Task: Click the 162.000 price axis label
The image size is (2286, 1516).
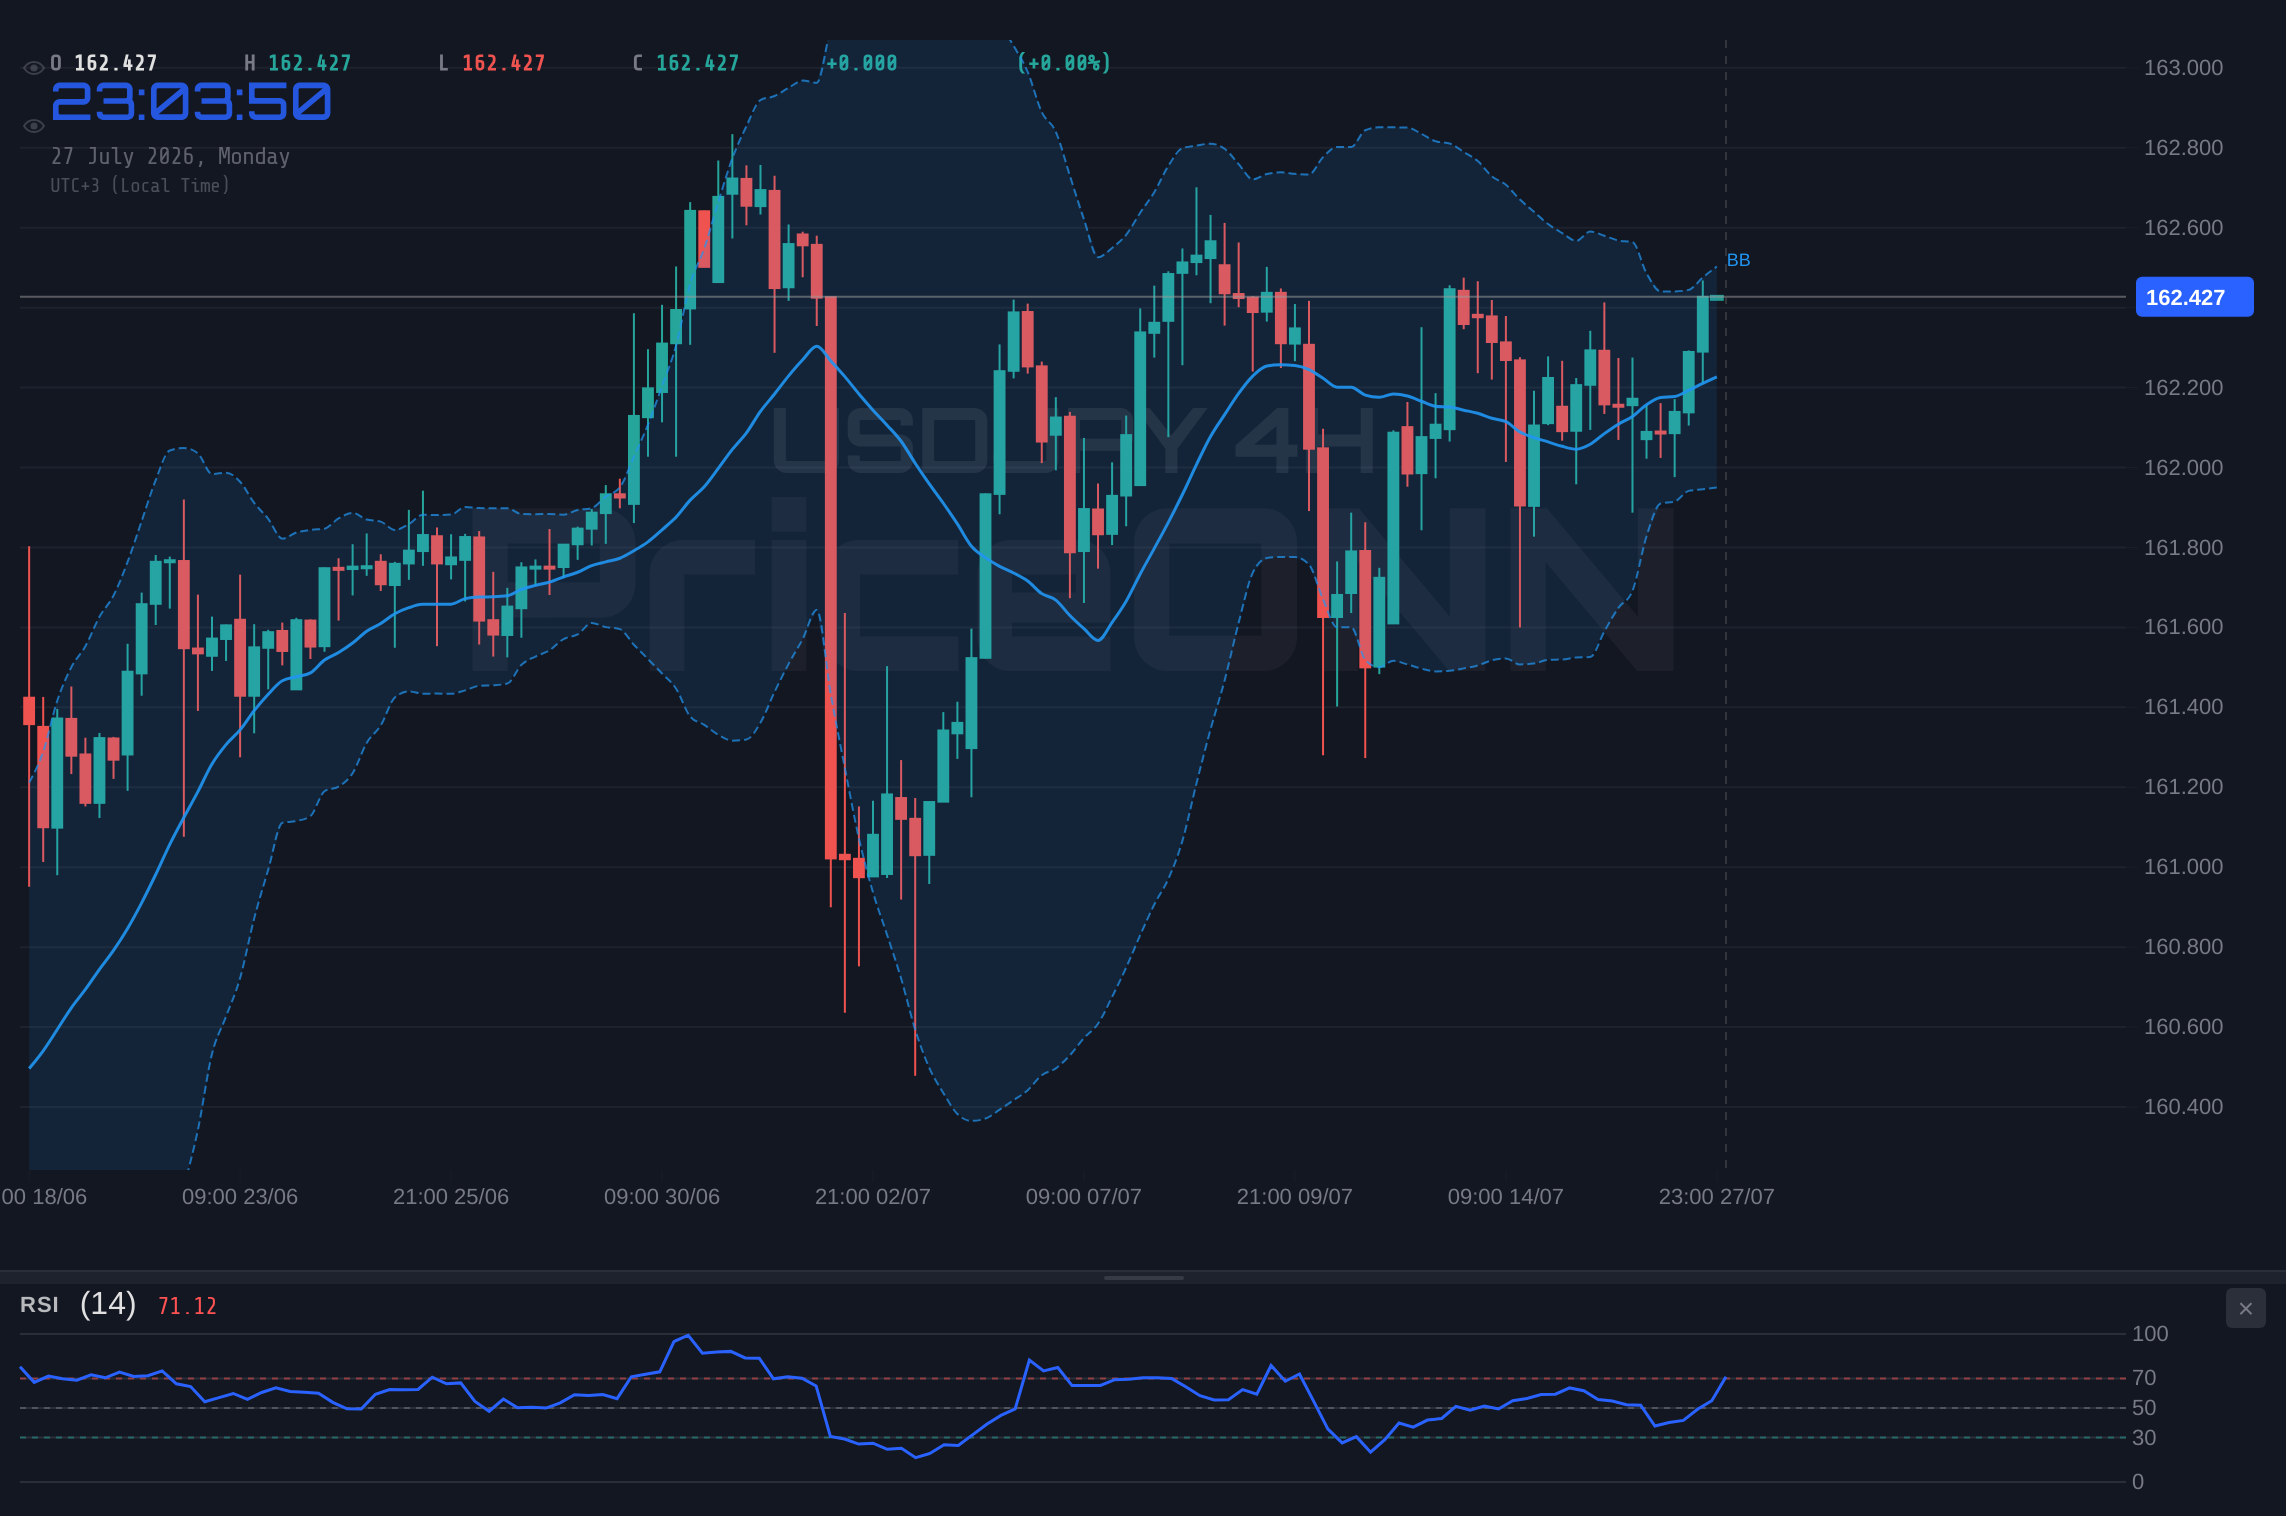Action: (2183, 468)
